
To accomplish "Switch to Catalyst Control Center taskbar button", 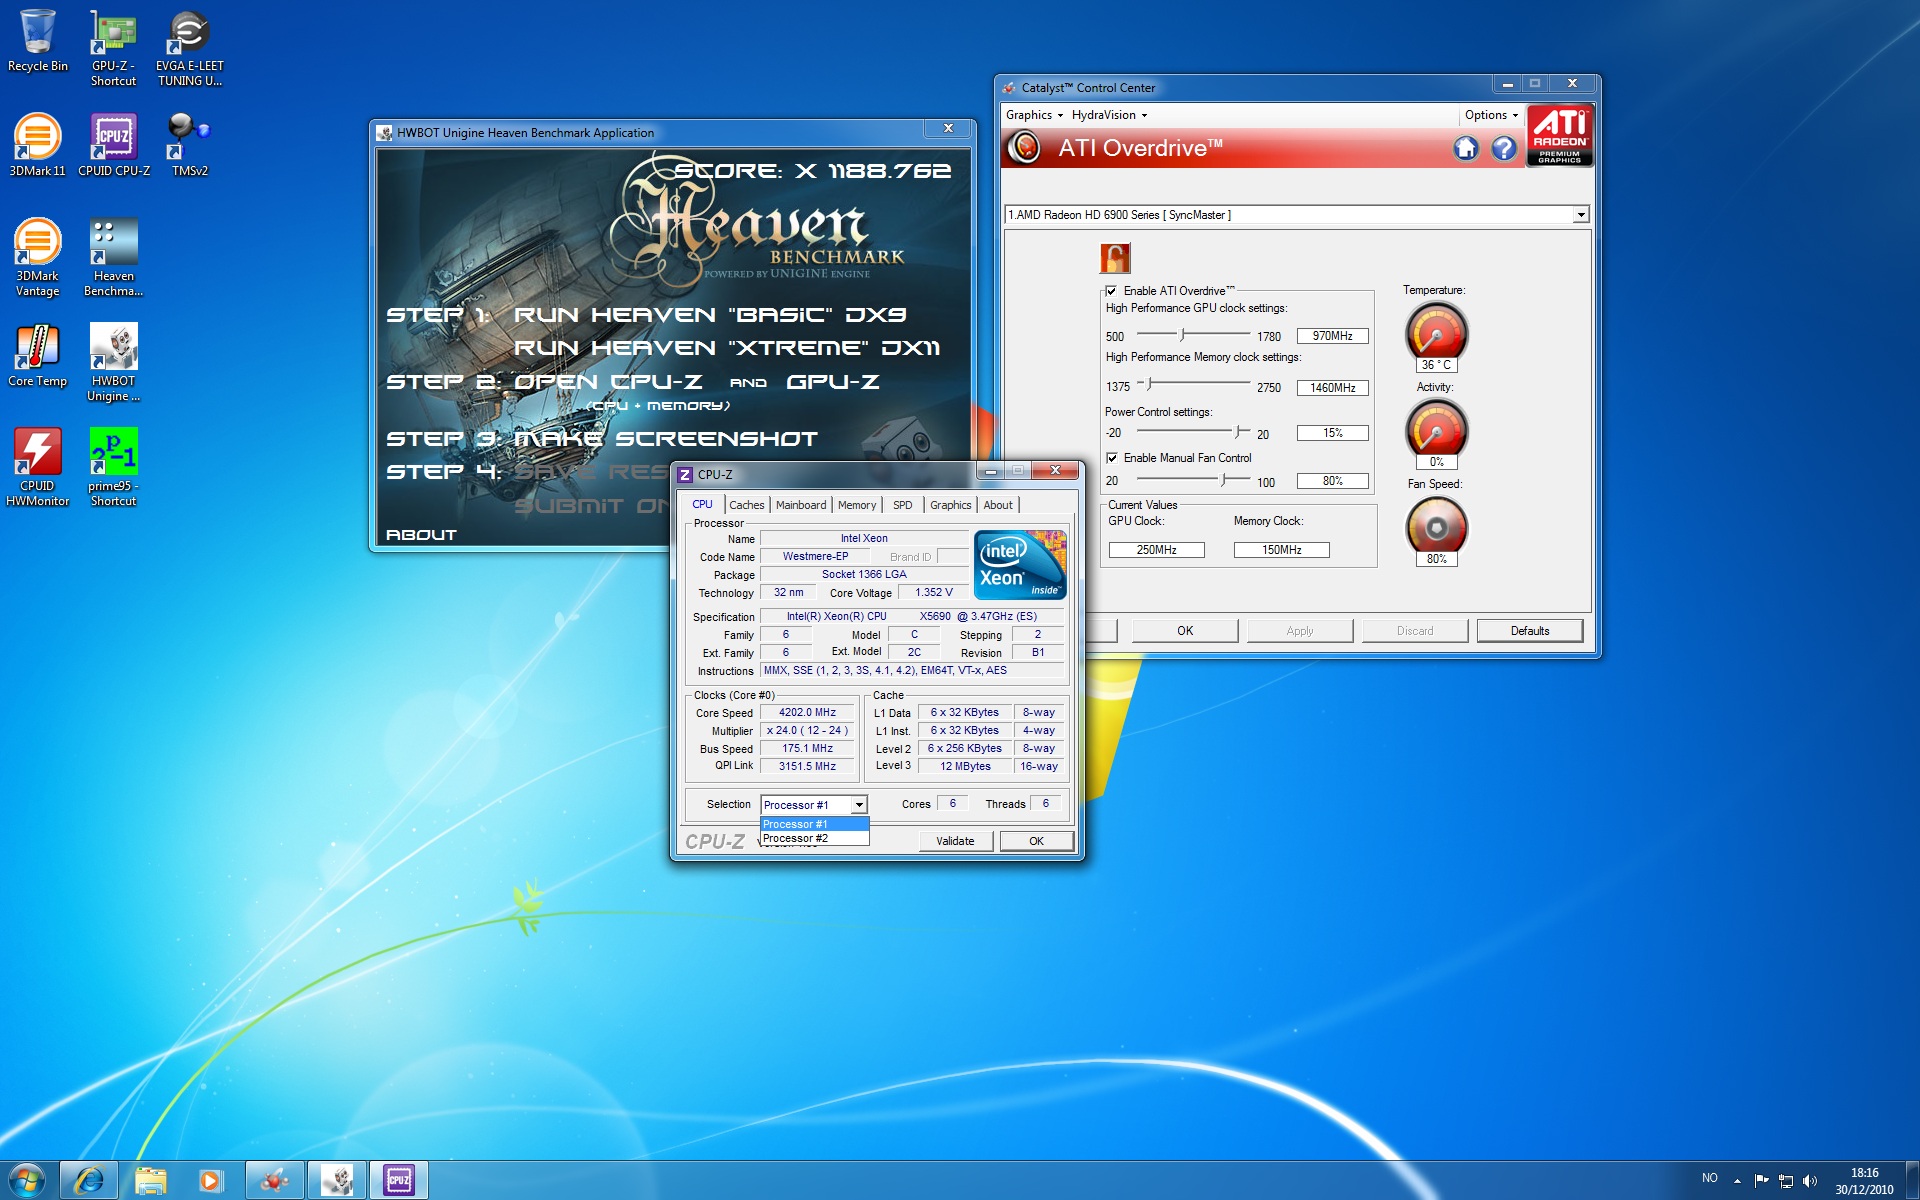I will click(x=275, y=1180).
